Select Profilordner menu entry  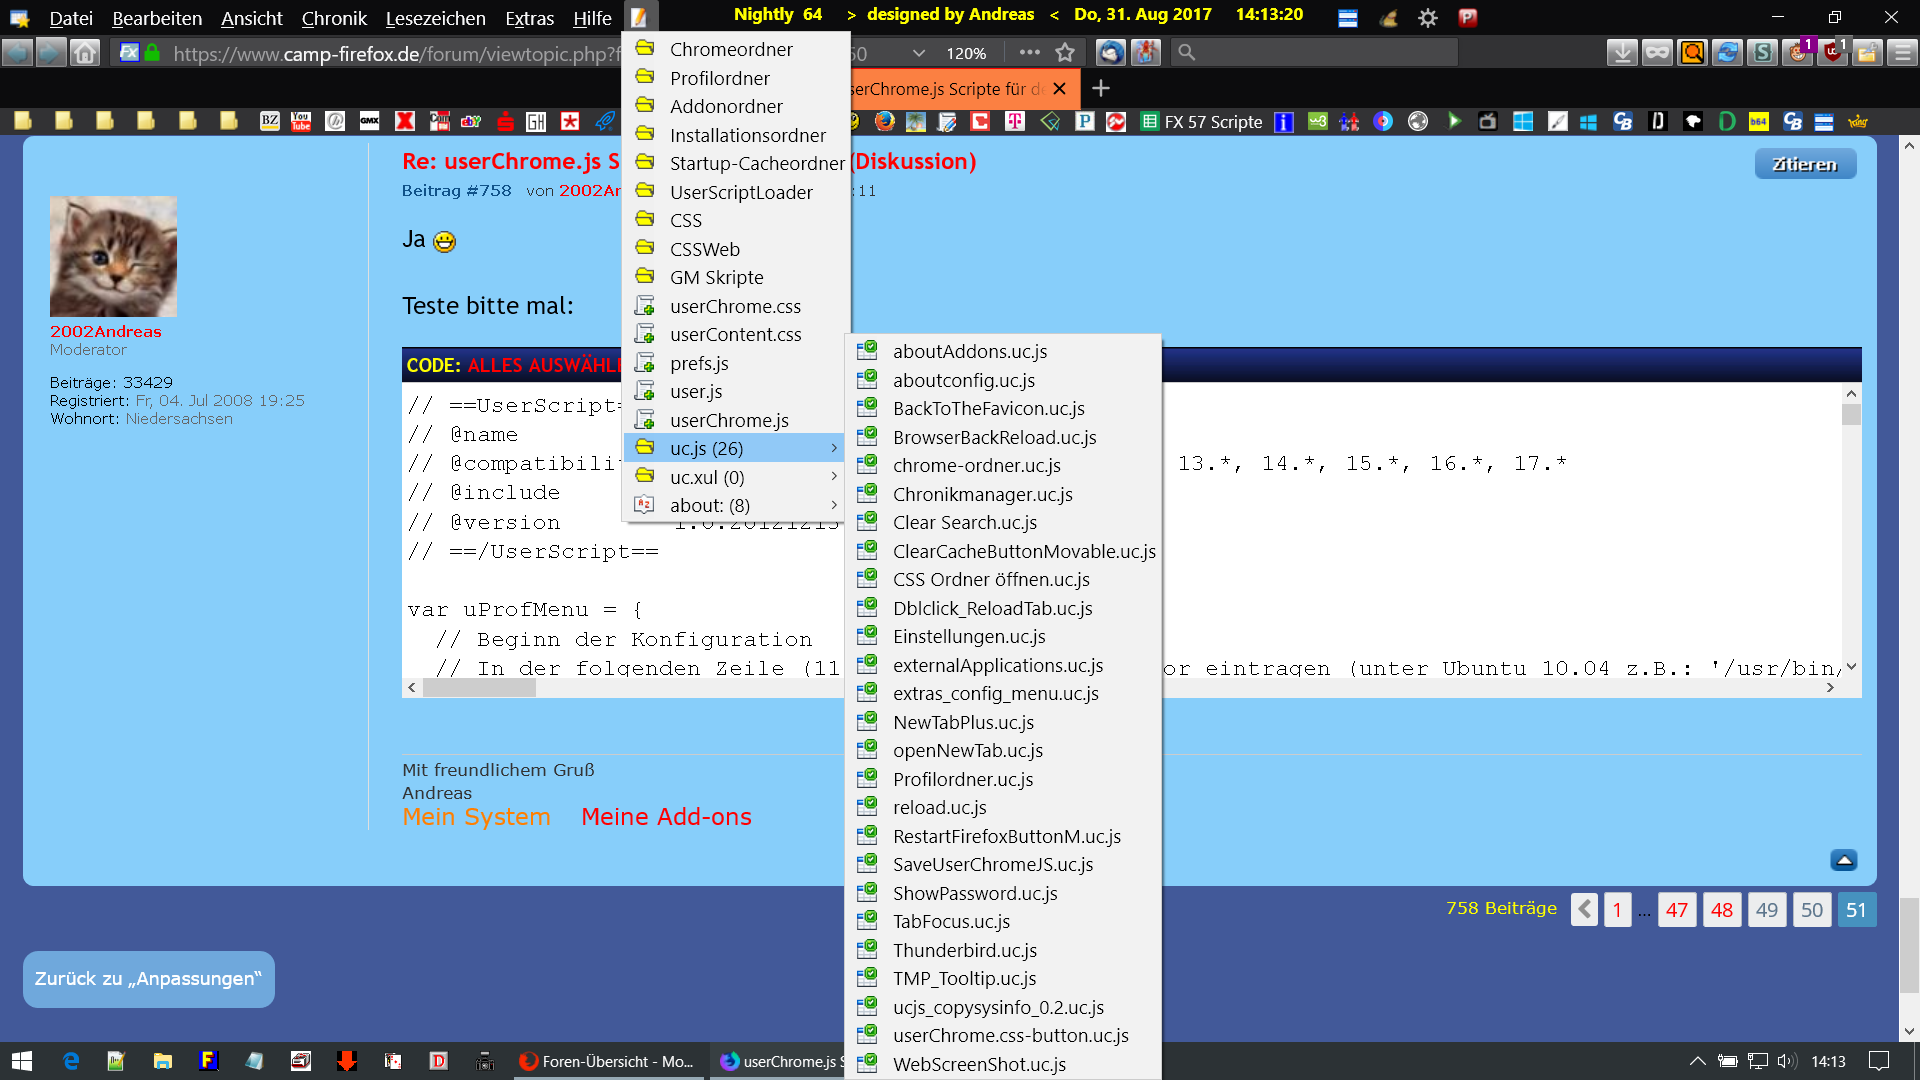719,78
